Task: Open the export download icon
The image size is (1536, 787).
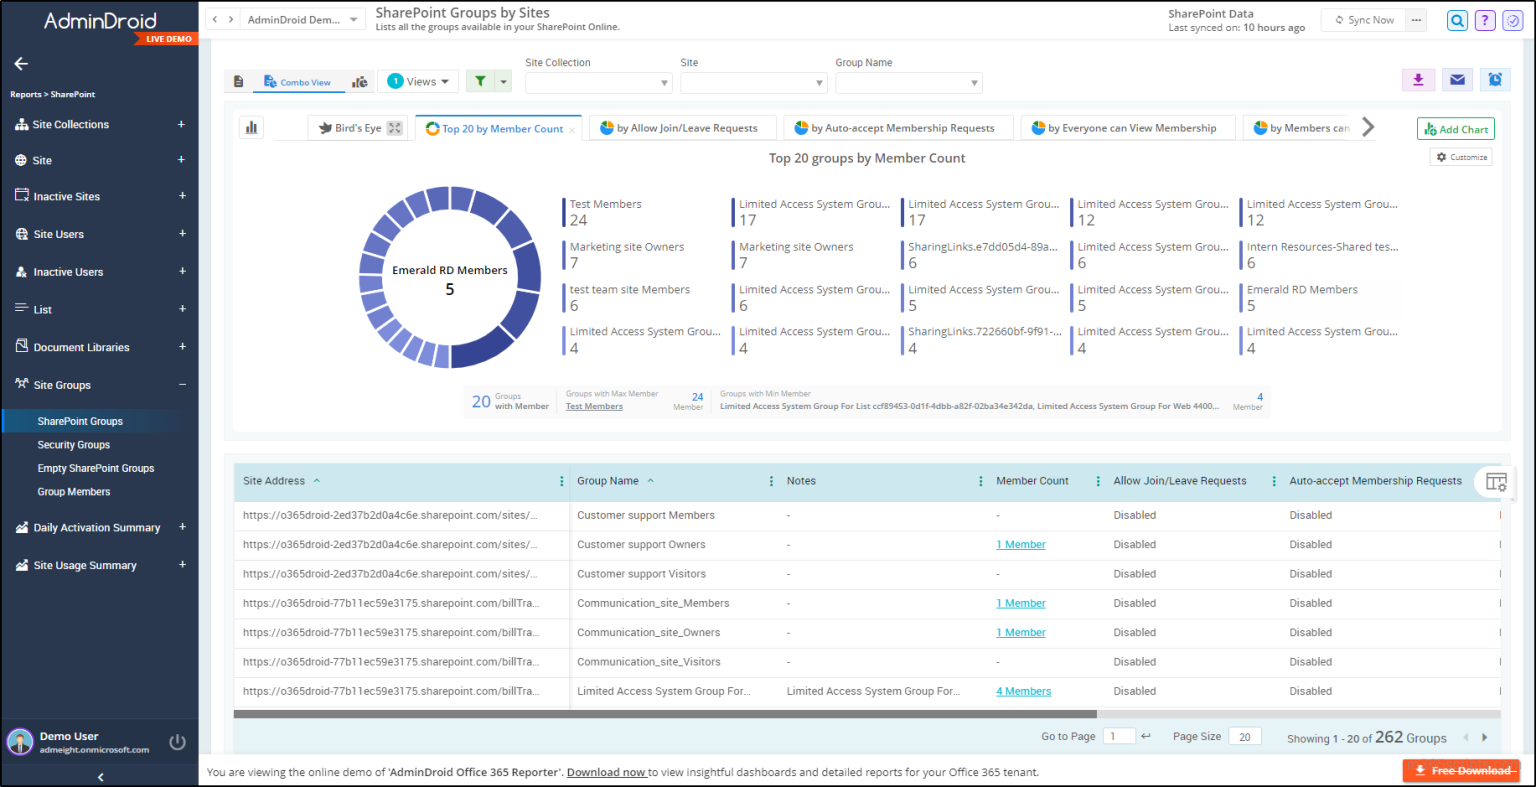Action: click(1418, 80)
